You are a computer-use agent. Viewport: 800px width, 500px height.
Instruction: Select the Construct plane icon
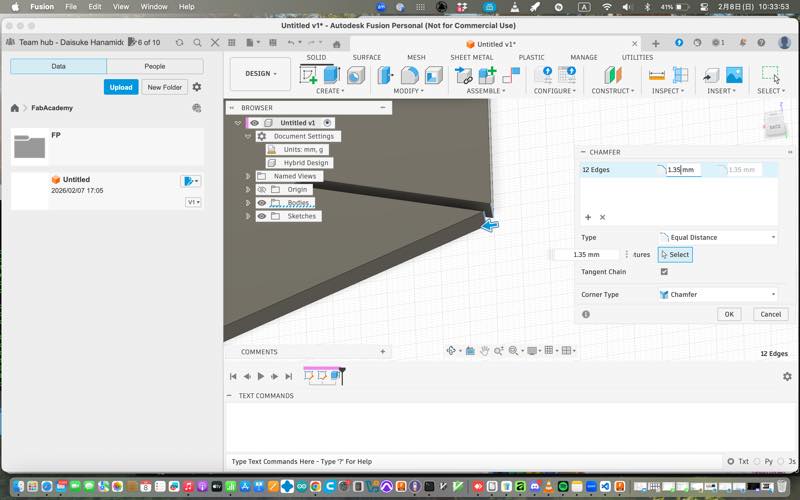[x=613, y=75]
